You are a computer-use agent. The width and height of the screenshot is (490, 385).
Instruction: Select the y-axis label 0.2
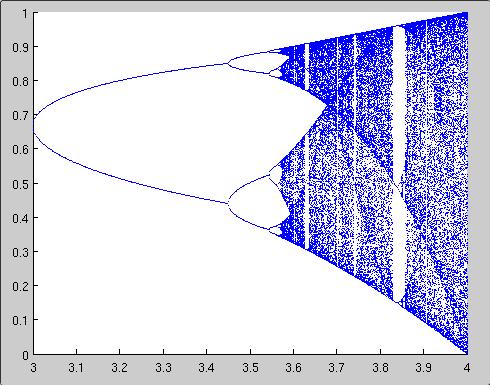(21, 286)
